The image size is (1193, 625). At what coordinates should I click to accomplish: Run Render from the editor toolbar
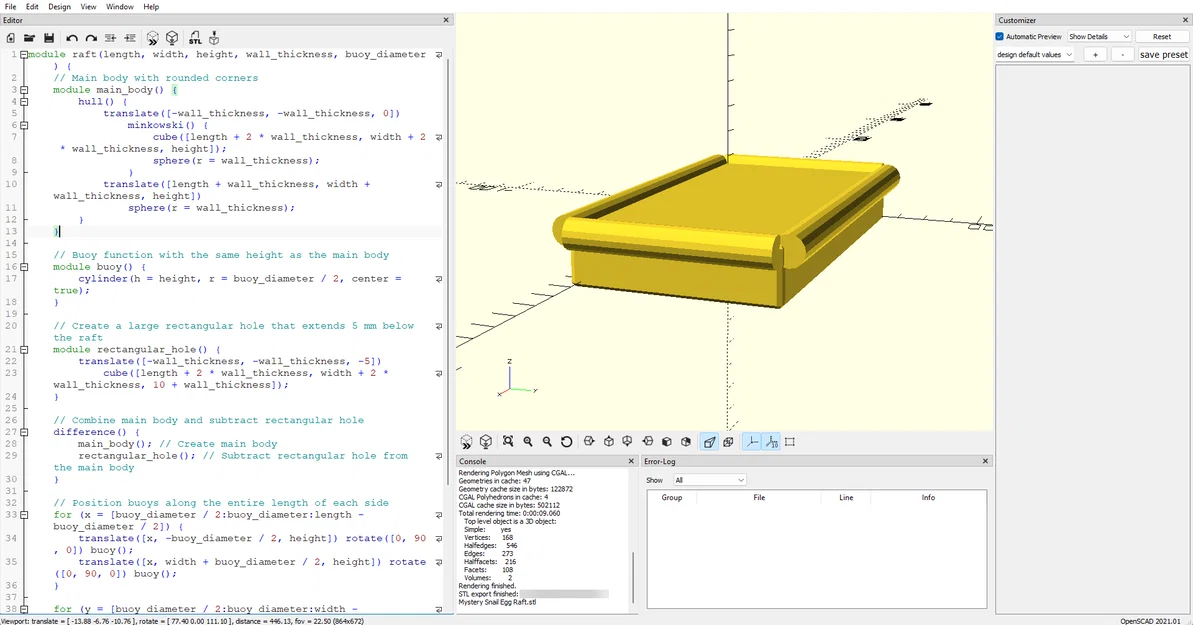172,38
